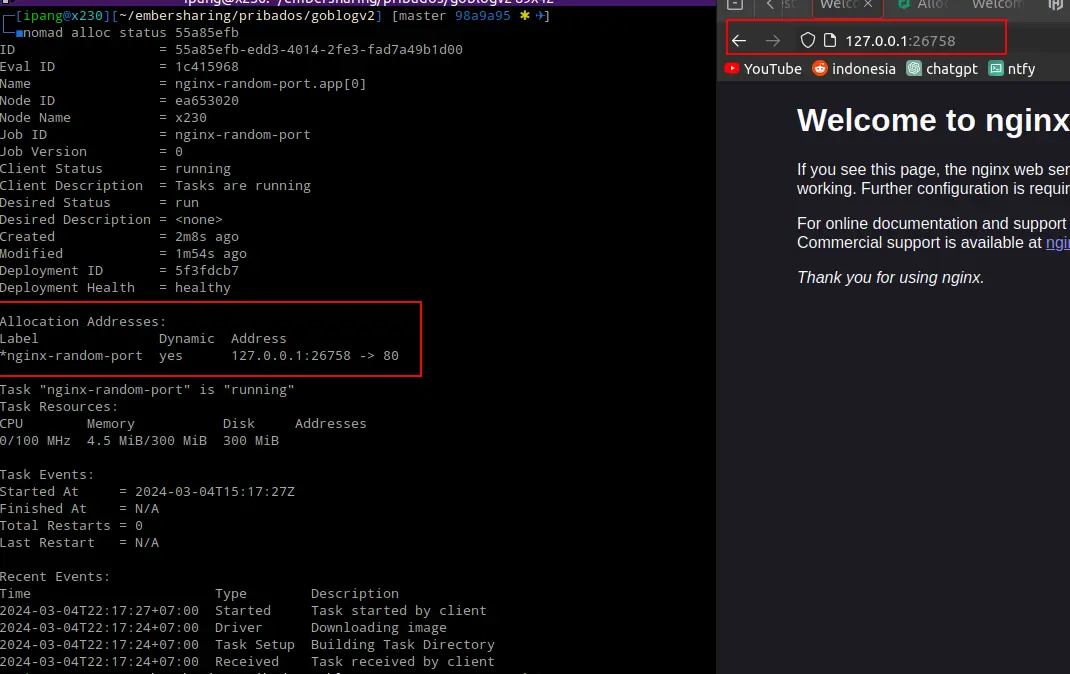The width and height of the screenshot is (1070, 674).
Task: Click Memory value 4.5 MiB/300 MiB
Action: coord(147,441)
